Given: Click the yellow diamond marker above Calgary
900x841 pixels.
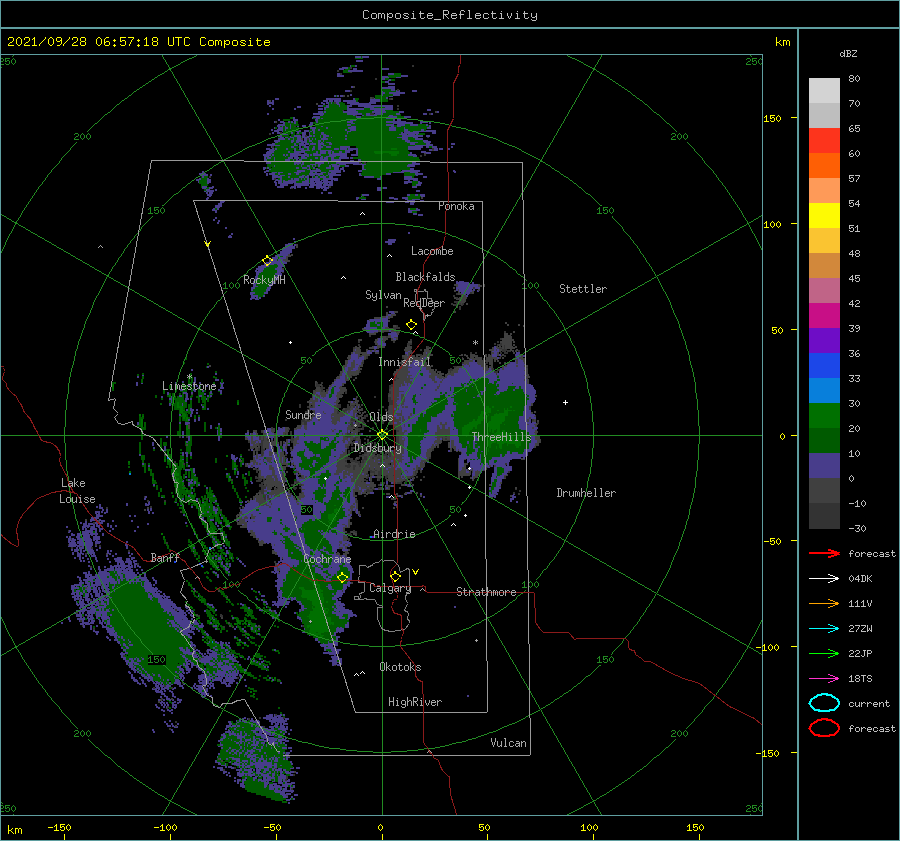Looking at the screenshot, I should 395,576.
